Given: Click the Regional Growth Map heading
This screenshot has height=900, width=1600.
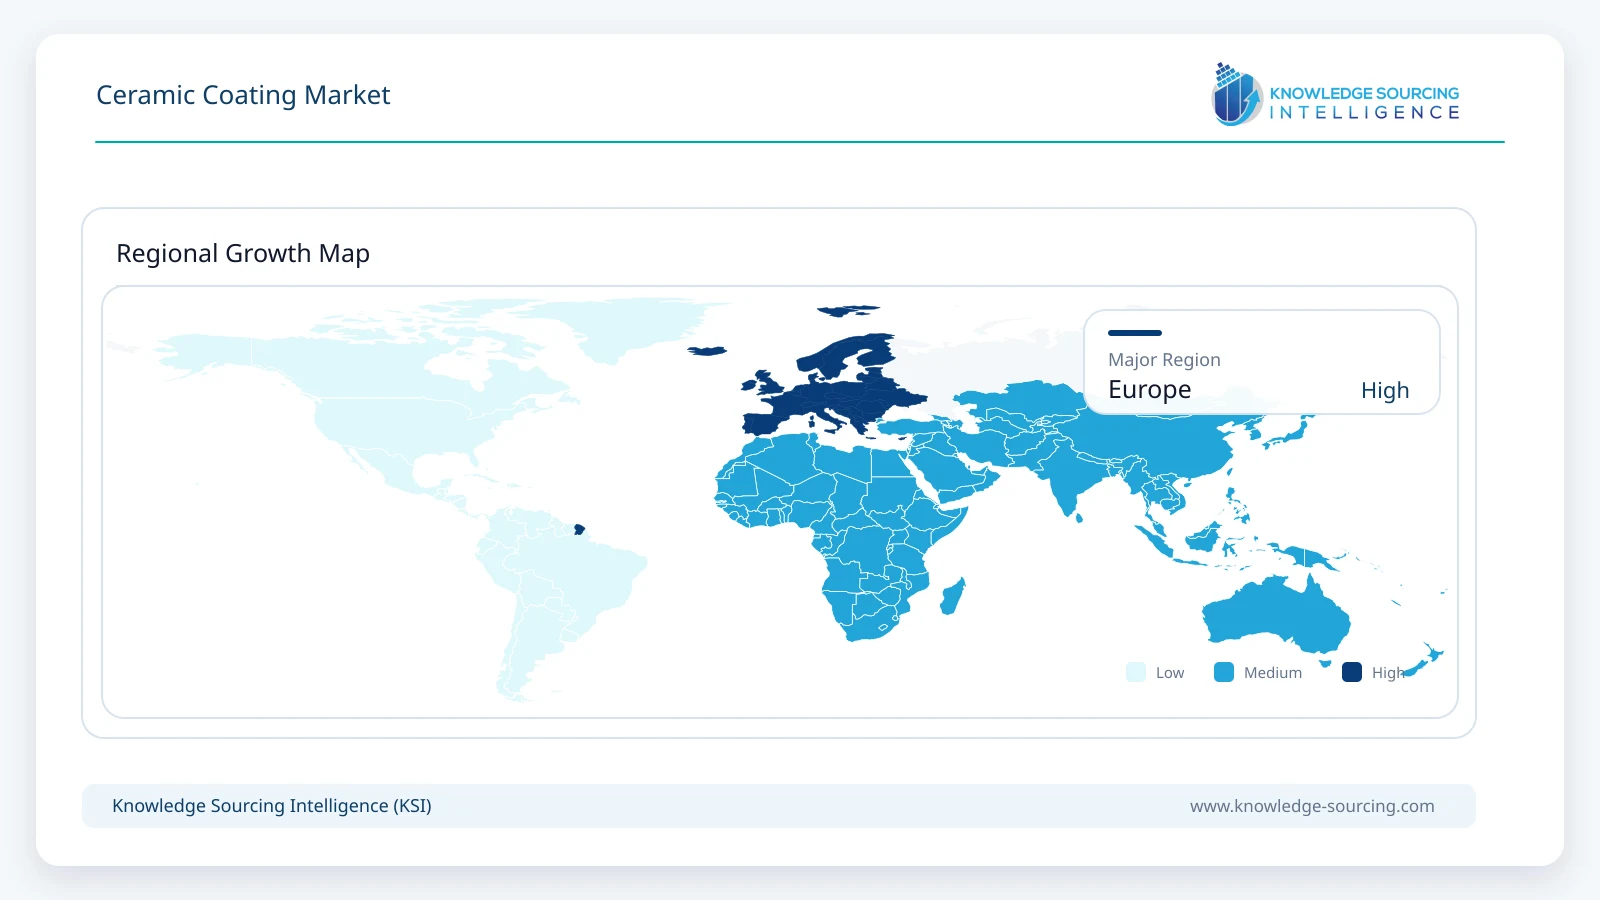Looking at the screenshot, I should point(243,253).
